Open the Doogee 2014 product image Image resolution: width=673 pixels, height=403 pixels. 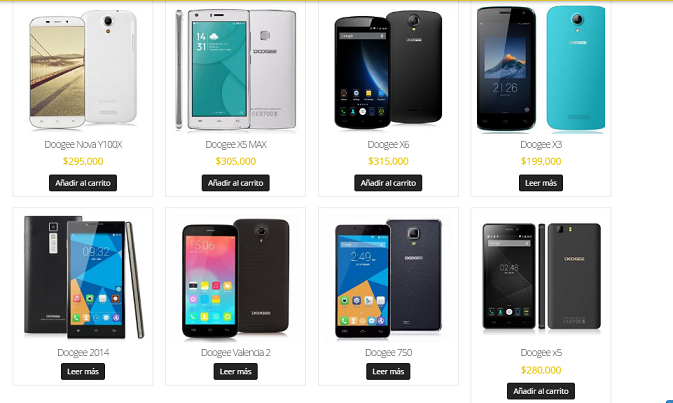(83, 277)
